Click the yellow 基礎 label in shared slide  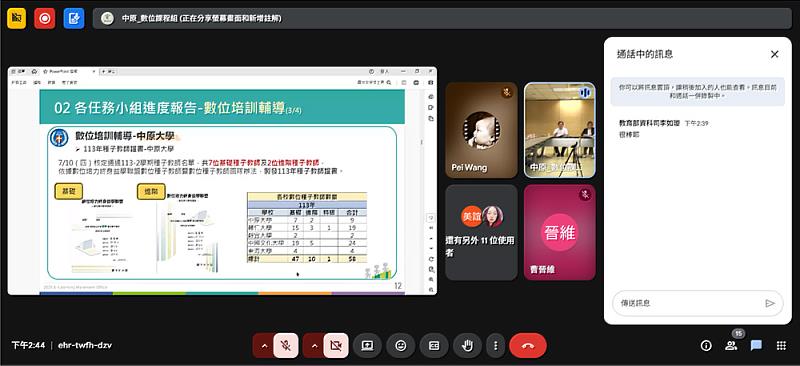(68, 191)
